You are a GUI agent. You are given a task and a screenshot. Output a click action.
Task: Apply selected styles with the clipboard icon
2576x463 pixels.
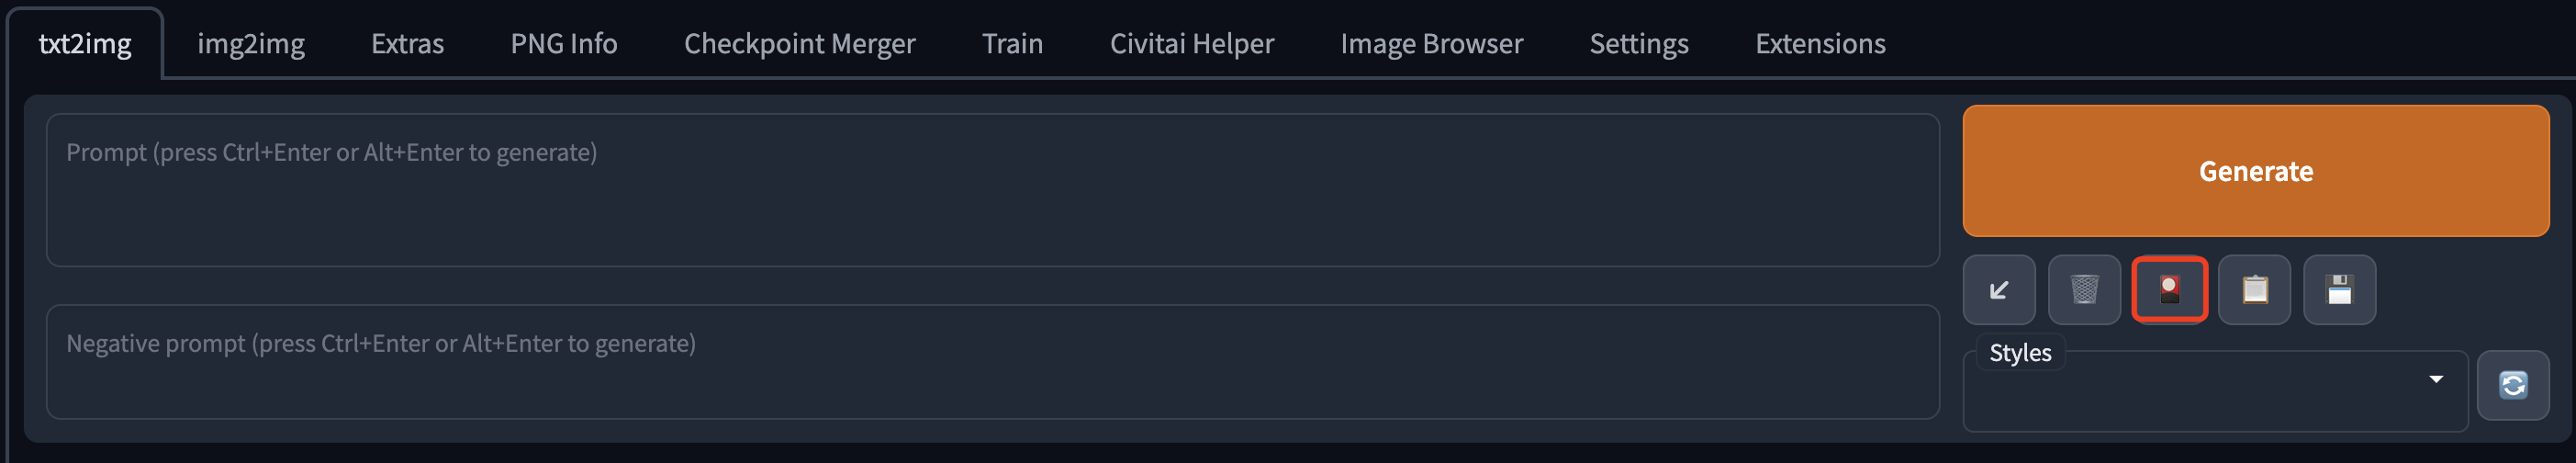pos(2254,290)
